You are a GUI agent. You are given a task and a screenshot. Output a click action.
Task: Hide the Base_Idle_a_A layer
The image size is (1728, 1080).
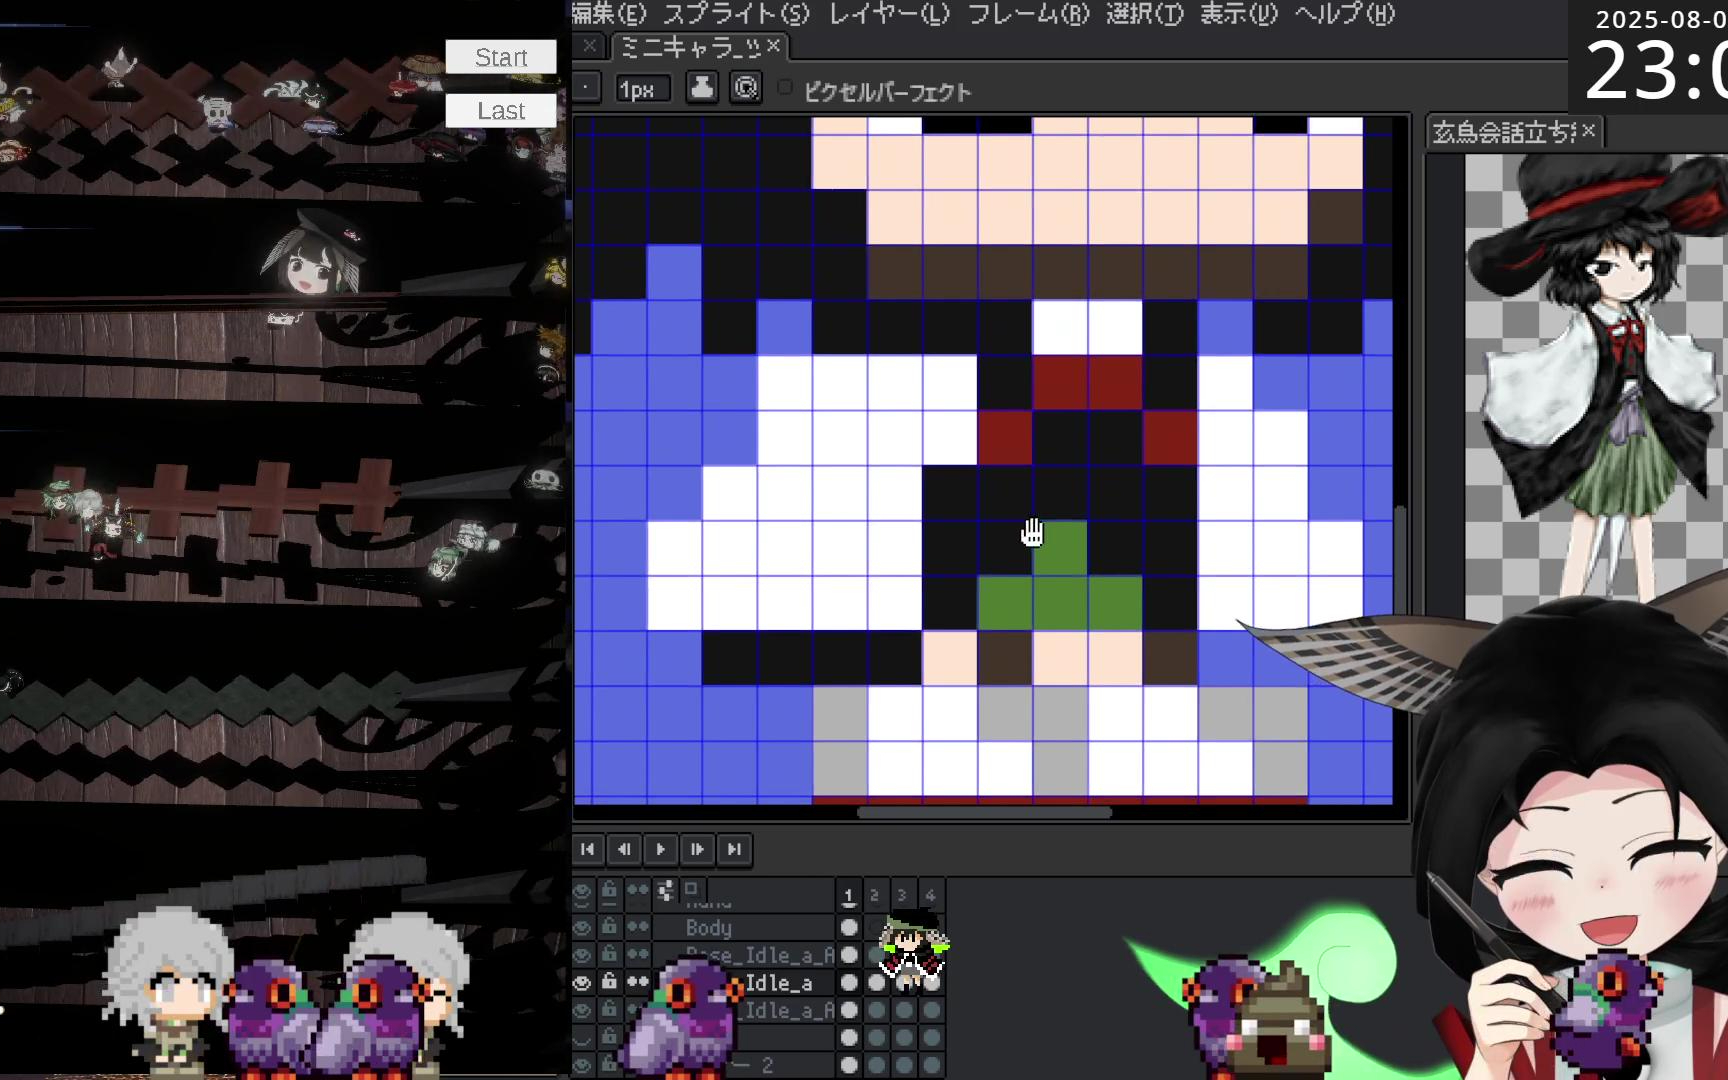pos(582,954)
